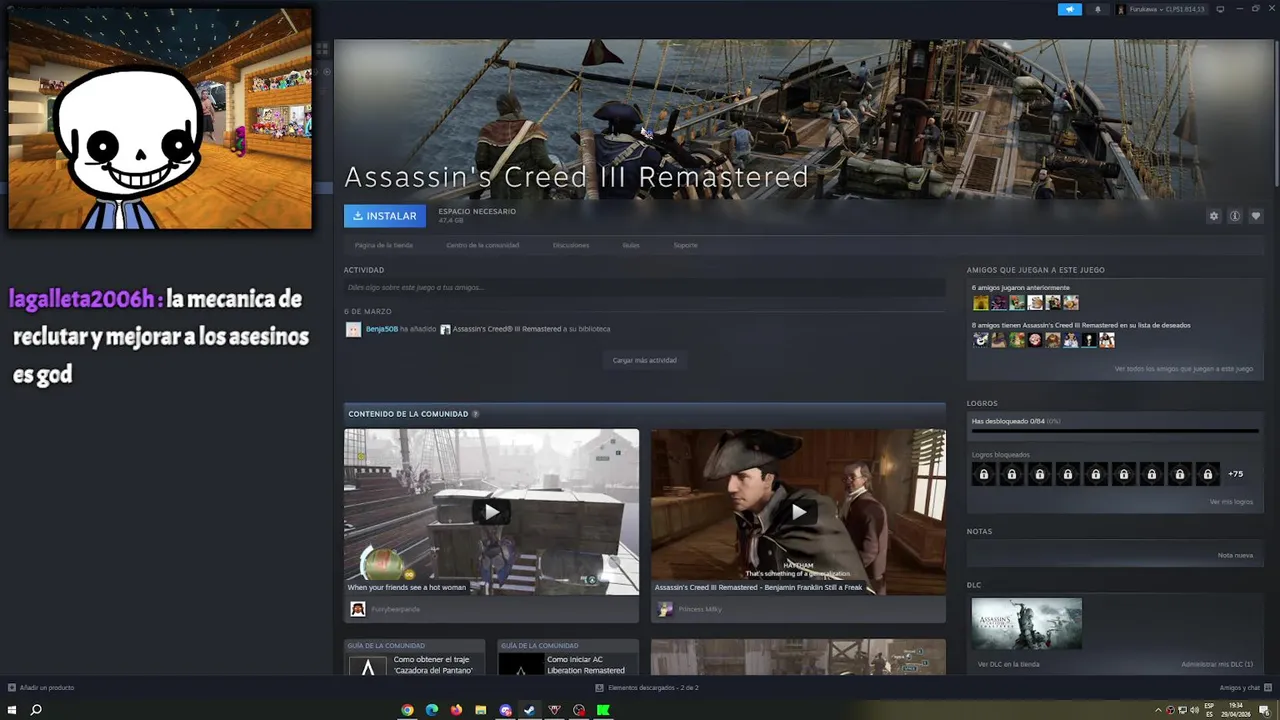Click the blue INSTALAR button

pos(385,216)
